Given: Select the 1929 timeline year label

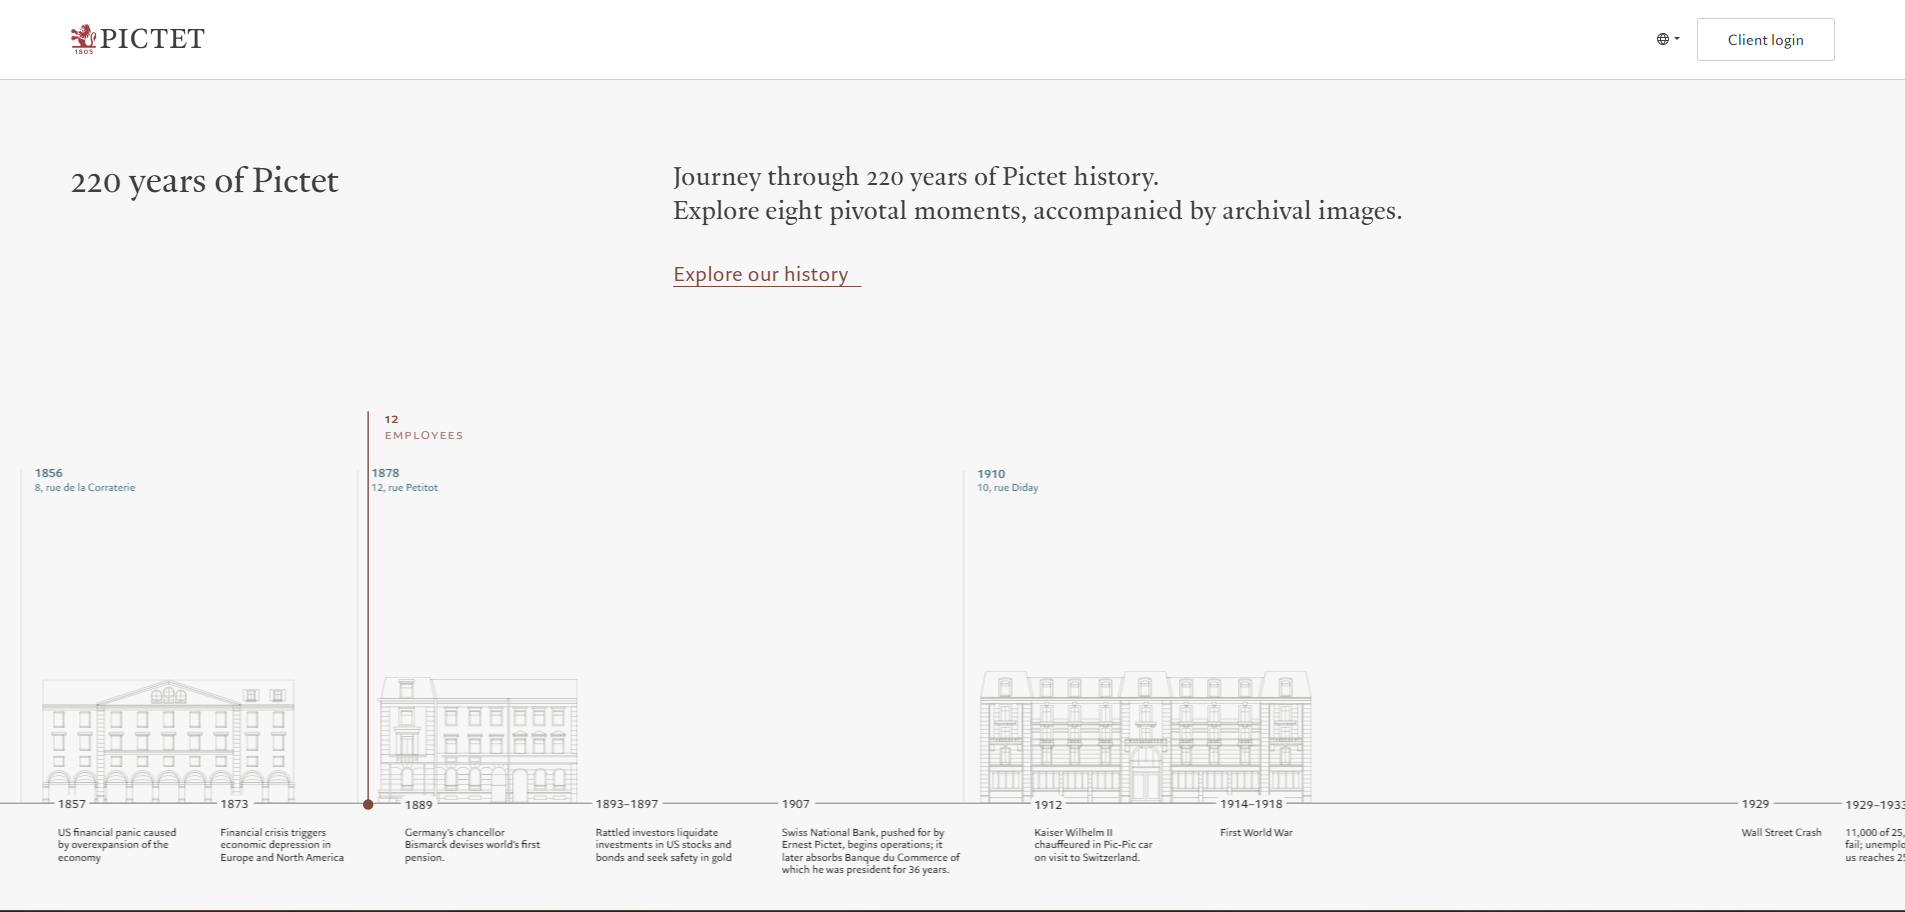Looking at the screenshot, I should point(1755,804).
